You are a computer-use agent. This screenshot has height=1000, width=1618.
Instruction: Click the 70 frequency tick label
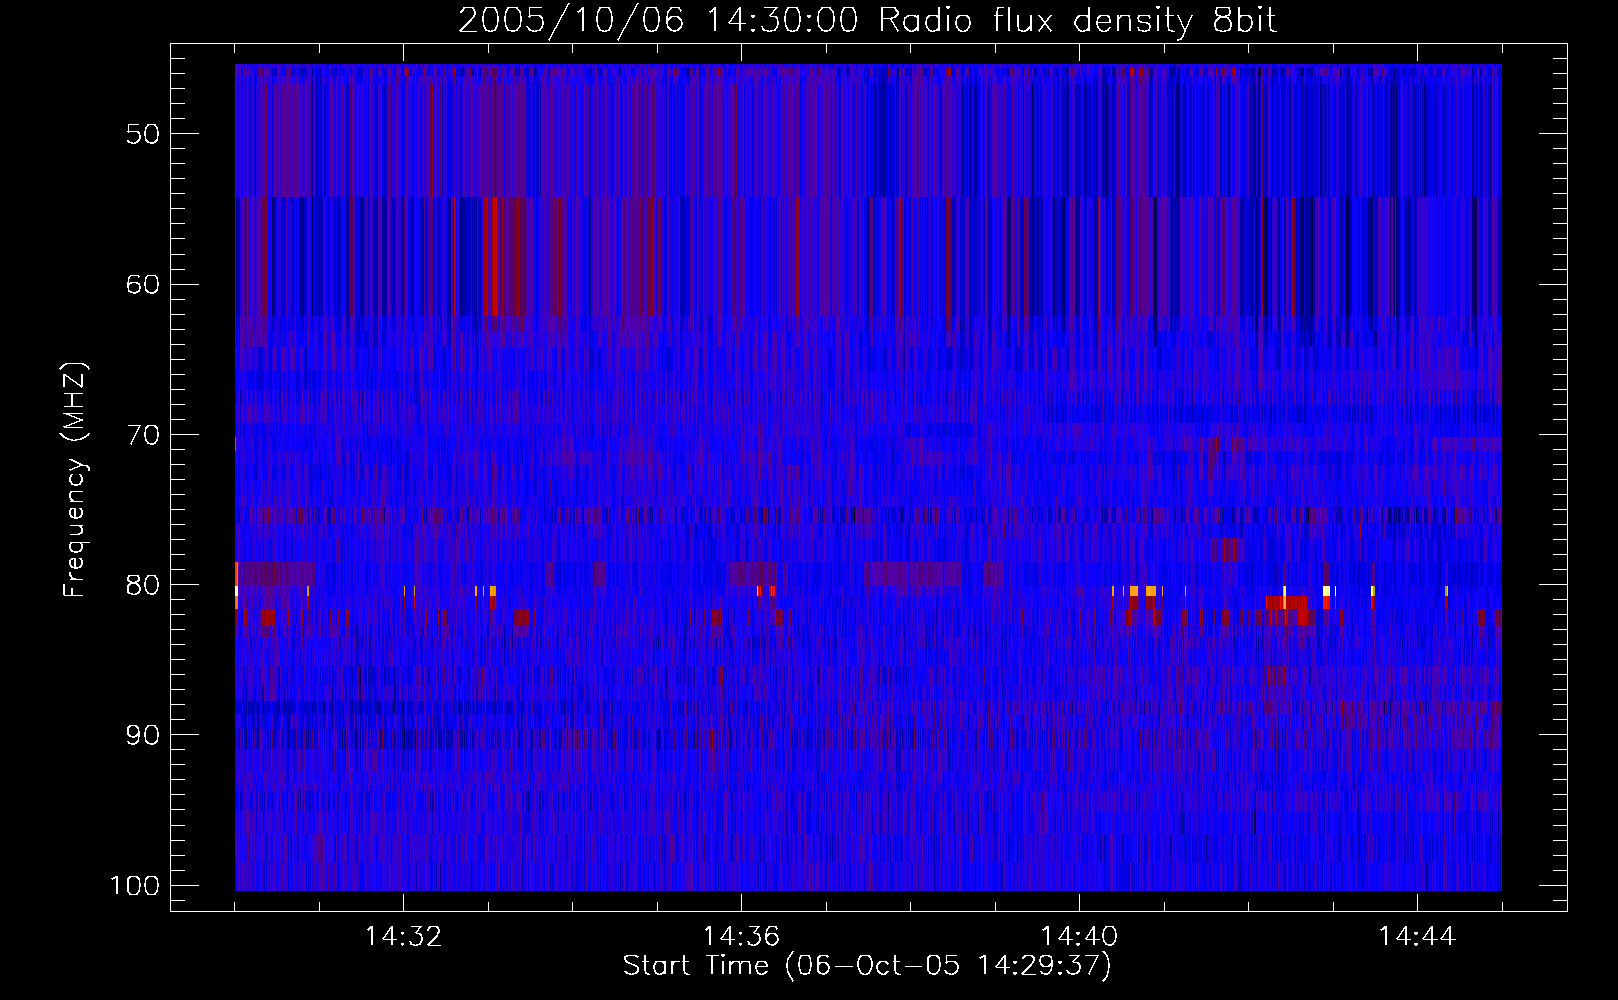tap(143, 435)
